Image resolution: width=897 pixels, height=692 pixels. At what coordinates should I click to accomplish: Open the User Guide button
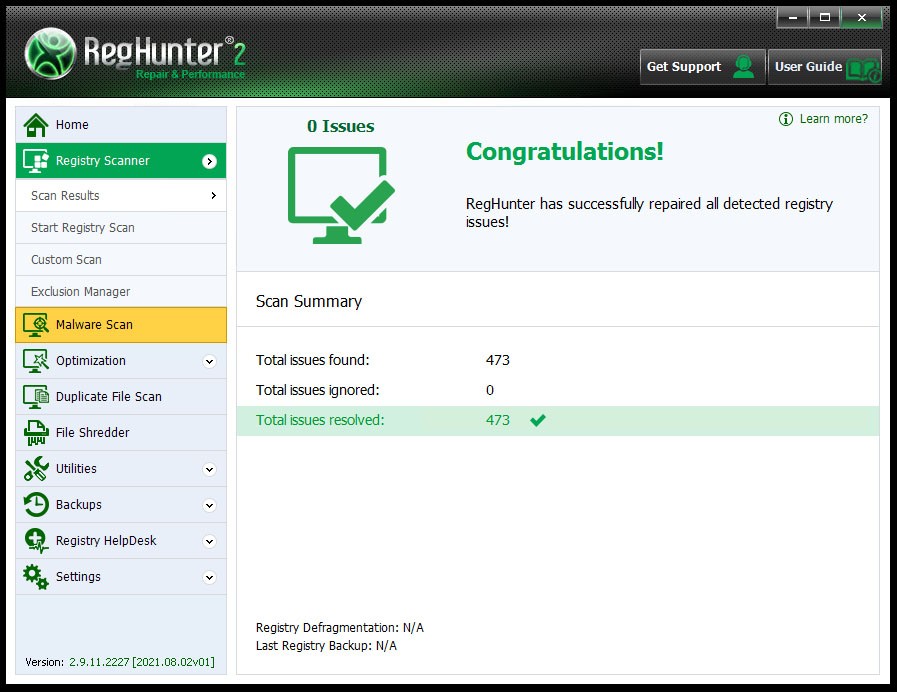tap(824, 67)
